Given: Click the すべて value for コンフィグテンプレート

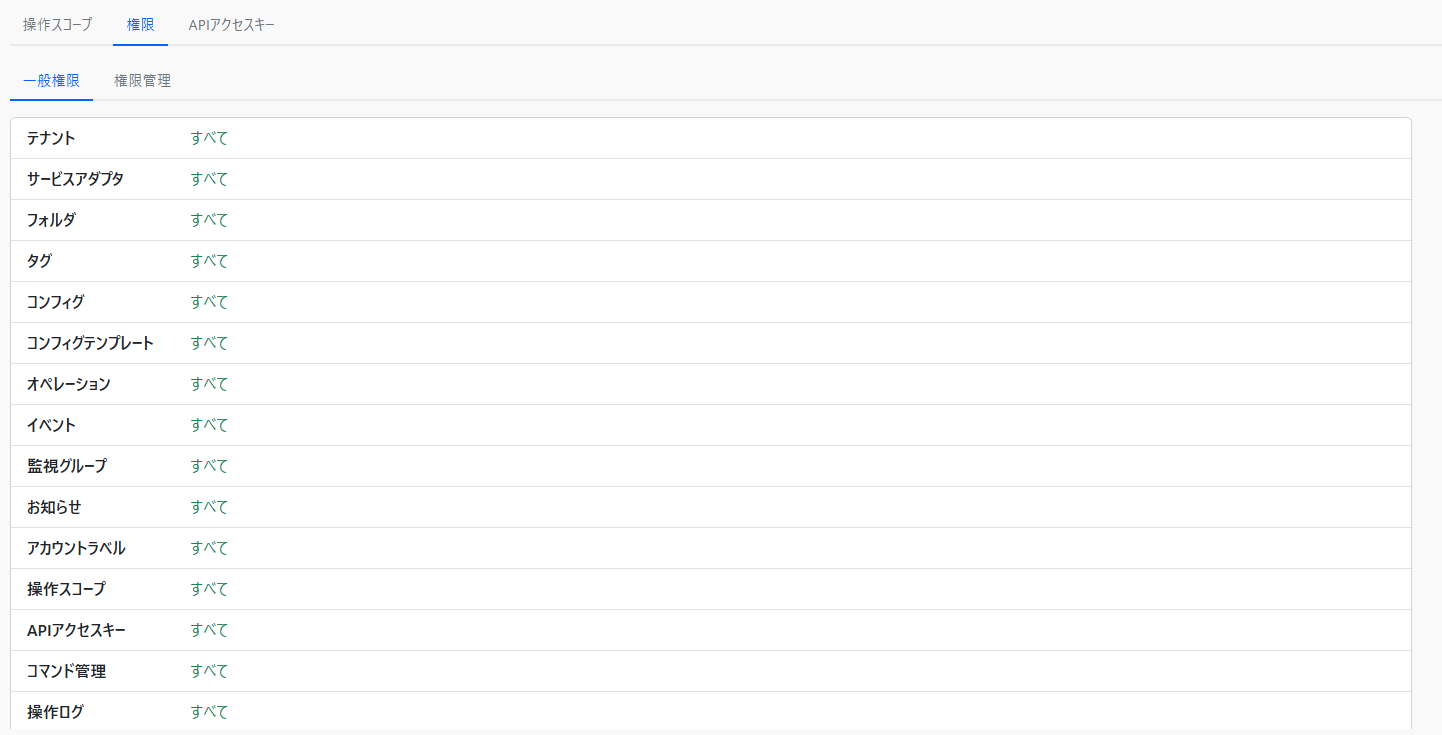Looking at the screenshot, I should [x=209, y=343].
